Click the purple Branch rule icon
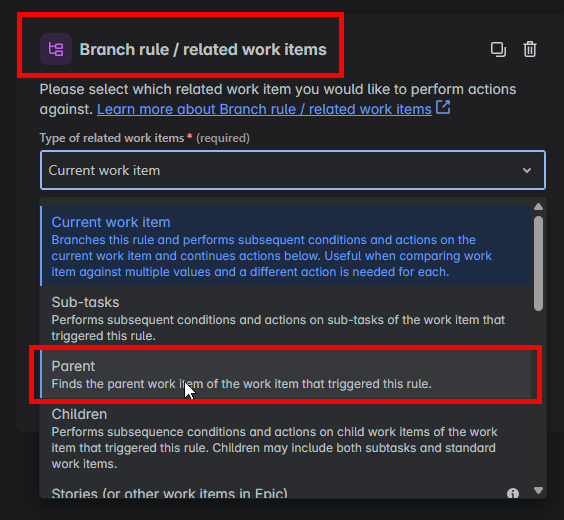Screen dimensions: 564x520 click(56, 49)
